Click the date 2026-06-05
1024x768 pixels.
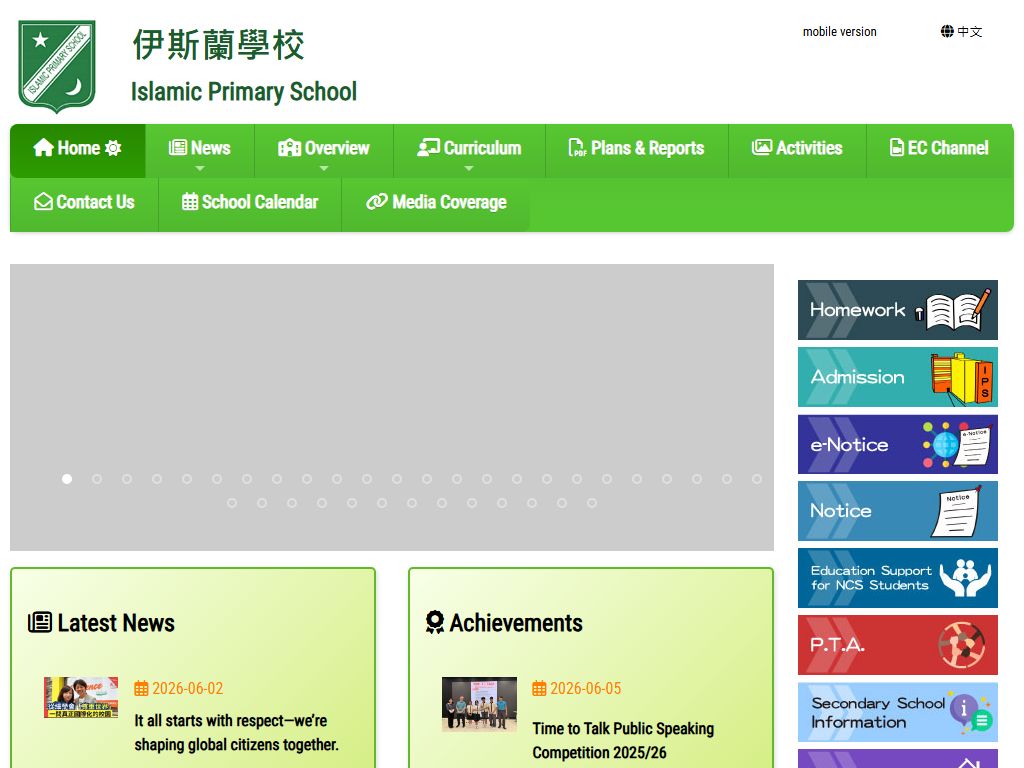coord(586,688)
